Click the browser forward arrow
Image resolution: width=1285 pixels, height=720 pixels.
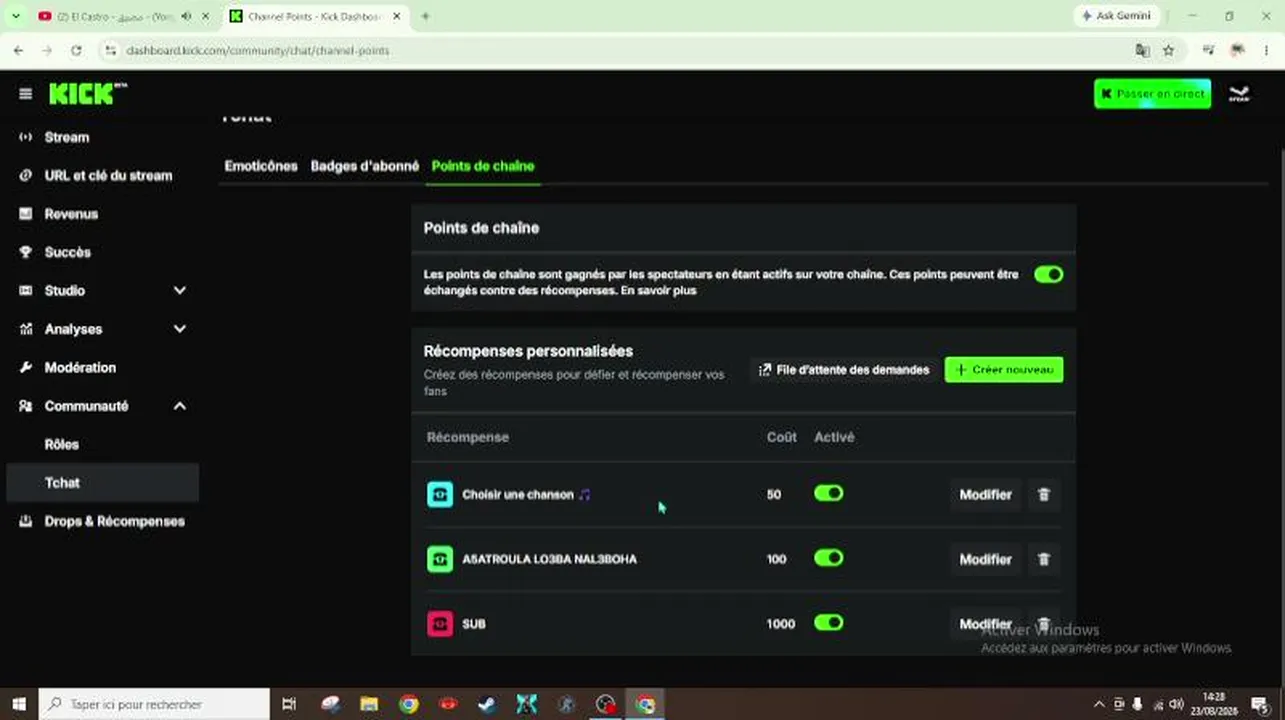47,50
